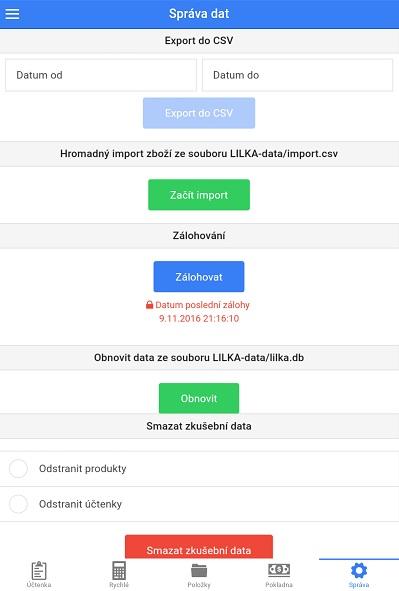Click the red Smazat zkušební data button
The width and height of the screenshot is (399, 591).
point(199,547)
